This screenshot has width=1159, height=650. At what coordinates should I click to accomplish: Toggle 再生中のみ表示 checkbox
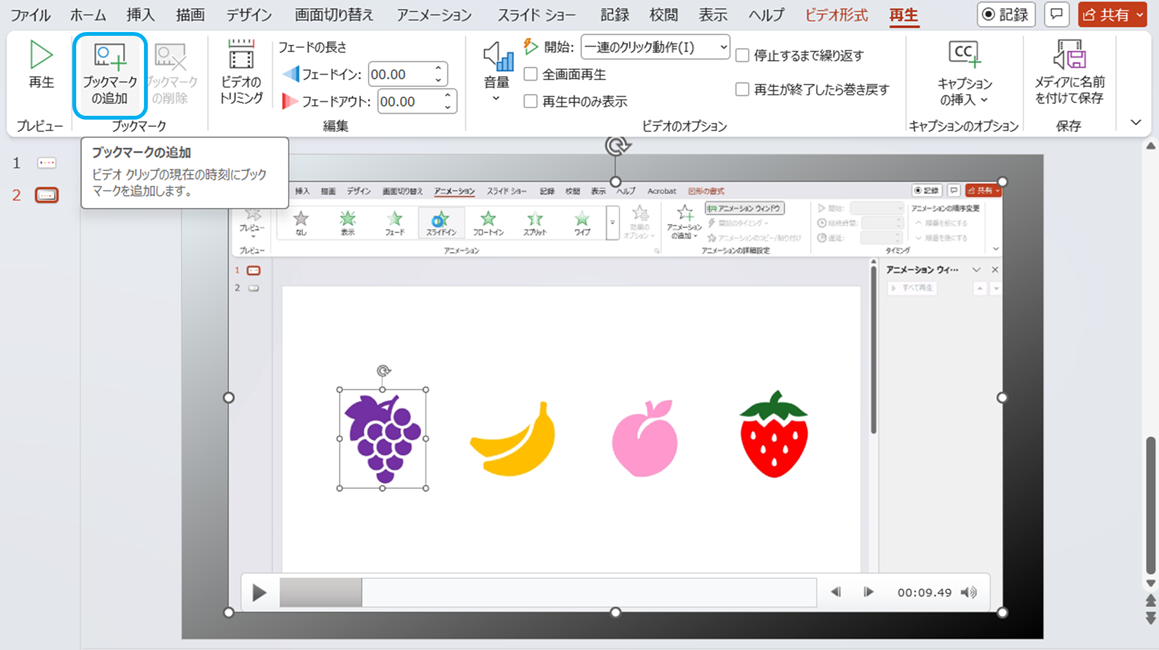coord(531,101)
